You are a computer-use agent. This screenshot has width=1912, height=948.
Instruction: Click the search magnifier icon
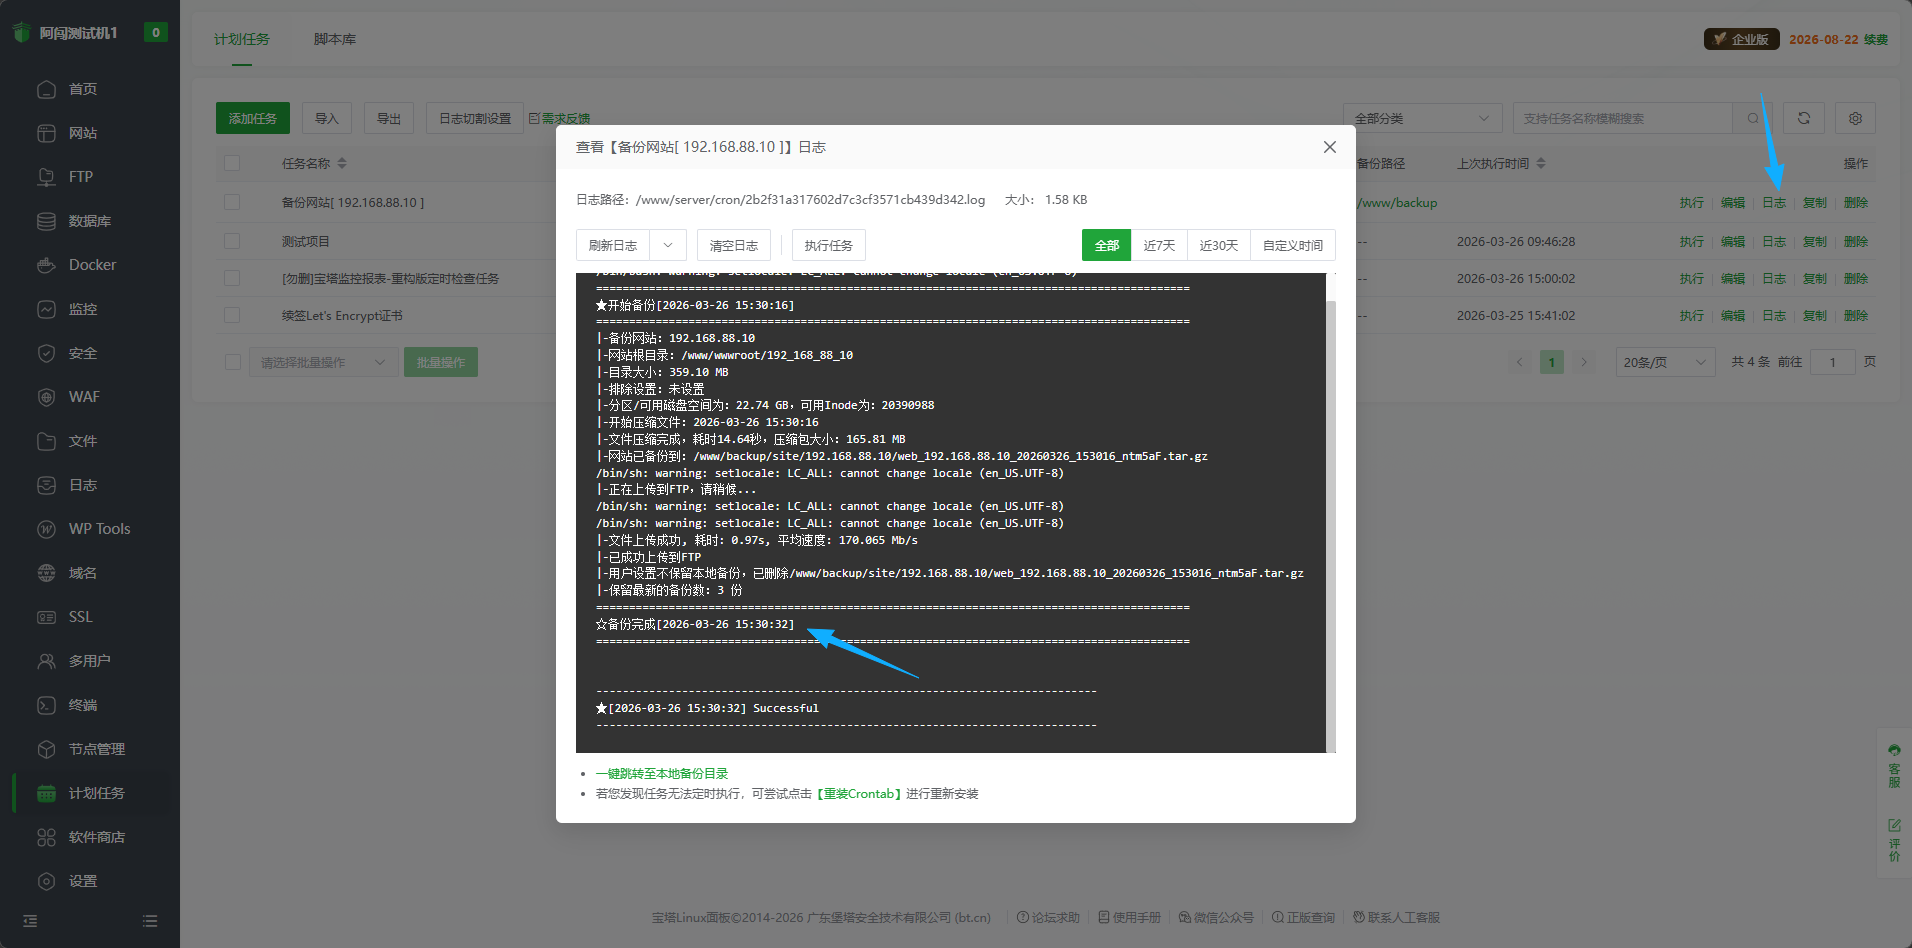point(1753,118)
